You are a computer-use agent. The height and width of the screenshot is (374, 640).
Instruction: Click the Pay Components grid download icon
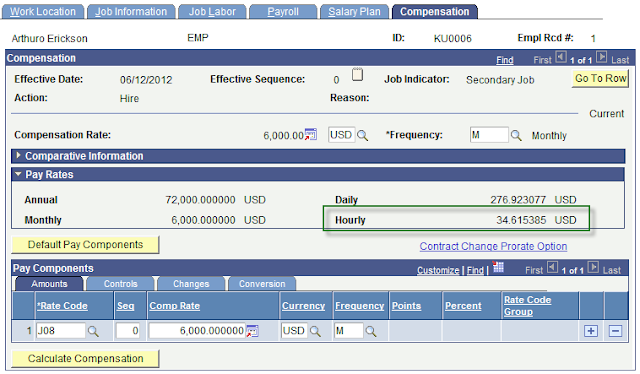[498, 267]
